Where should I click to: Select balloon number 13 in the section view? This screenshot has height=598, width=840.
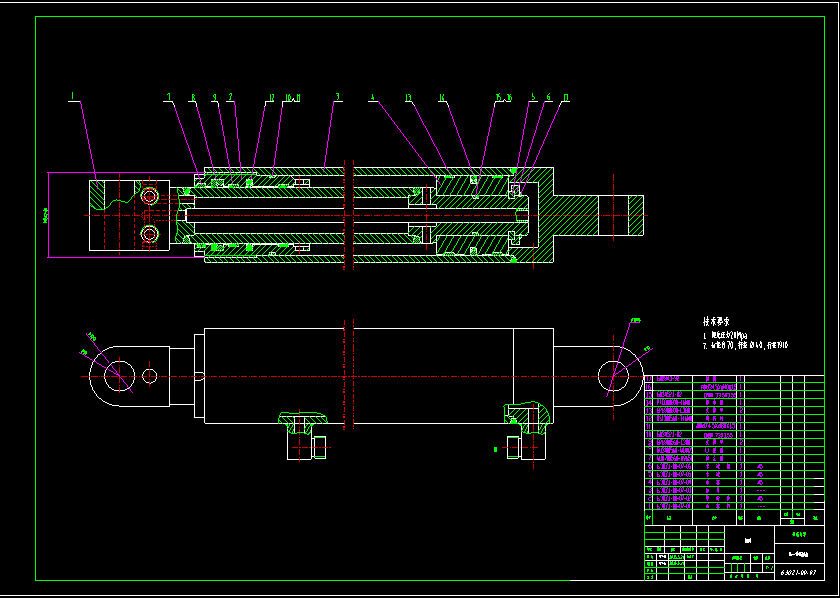(408, 97)
